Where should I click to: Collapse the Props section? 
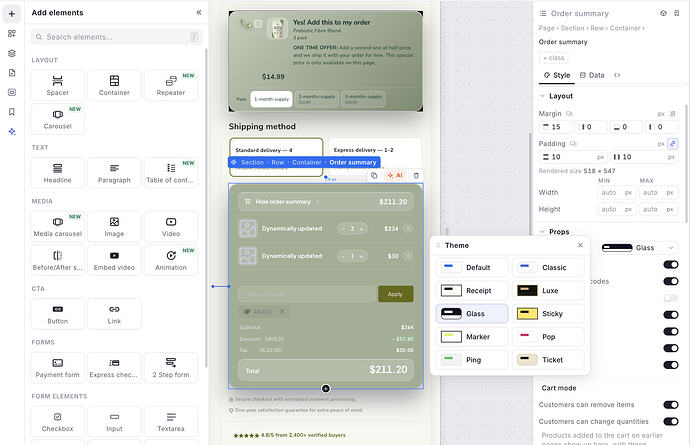[542, 232]
